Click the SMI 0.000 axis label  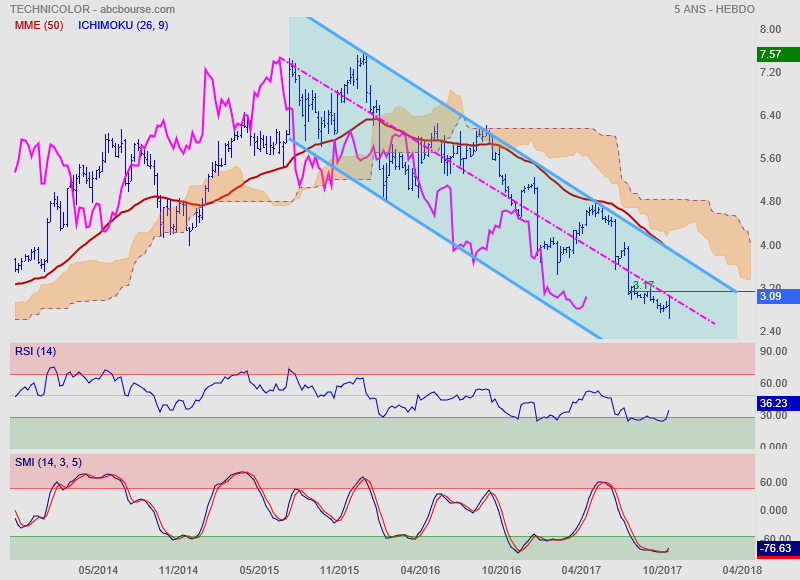(x=773, y=510)
